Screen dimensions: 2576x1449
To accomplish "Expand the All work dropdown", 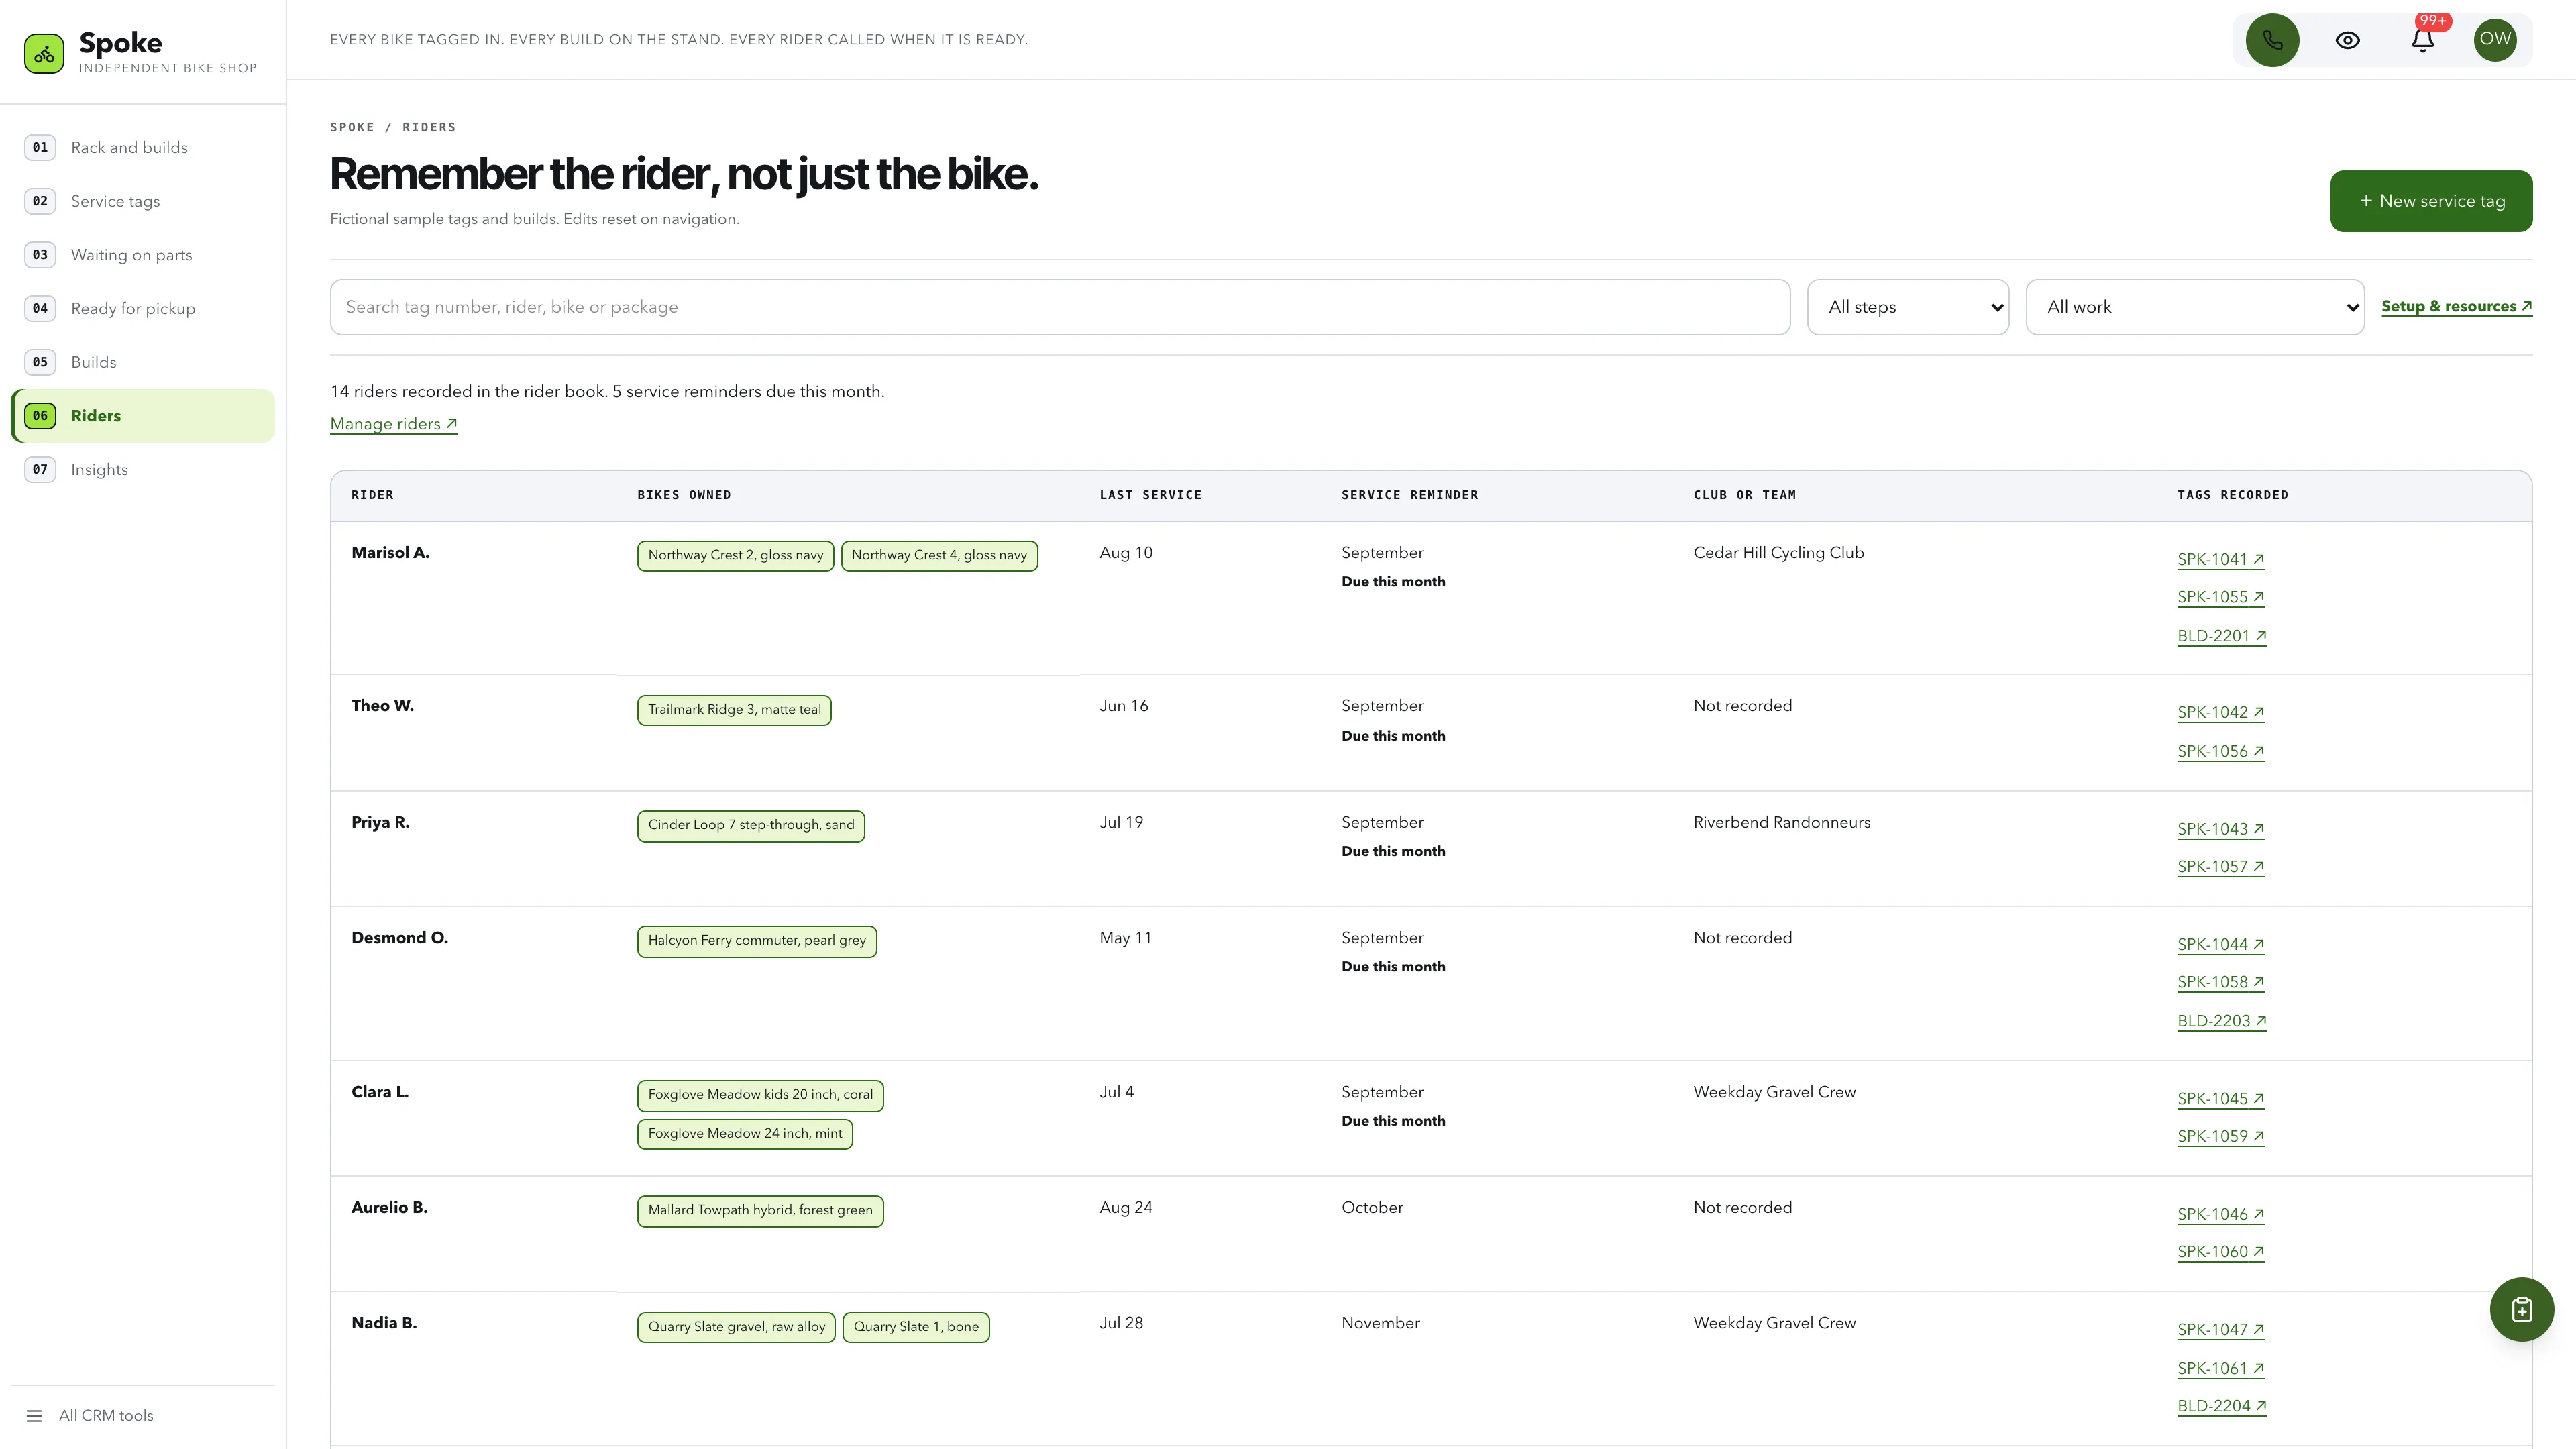I will coord(2195,307).
